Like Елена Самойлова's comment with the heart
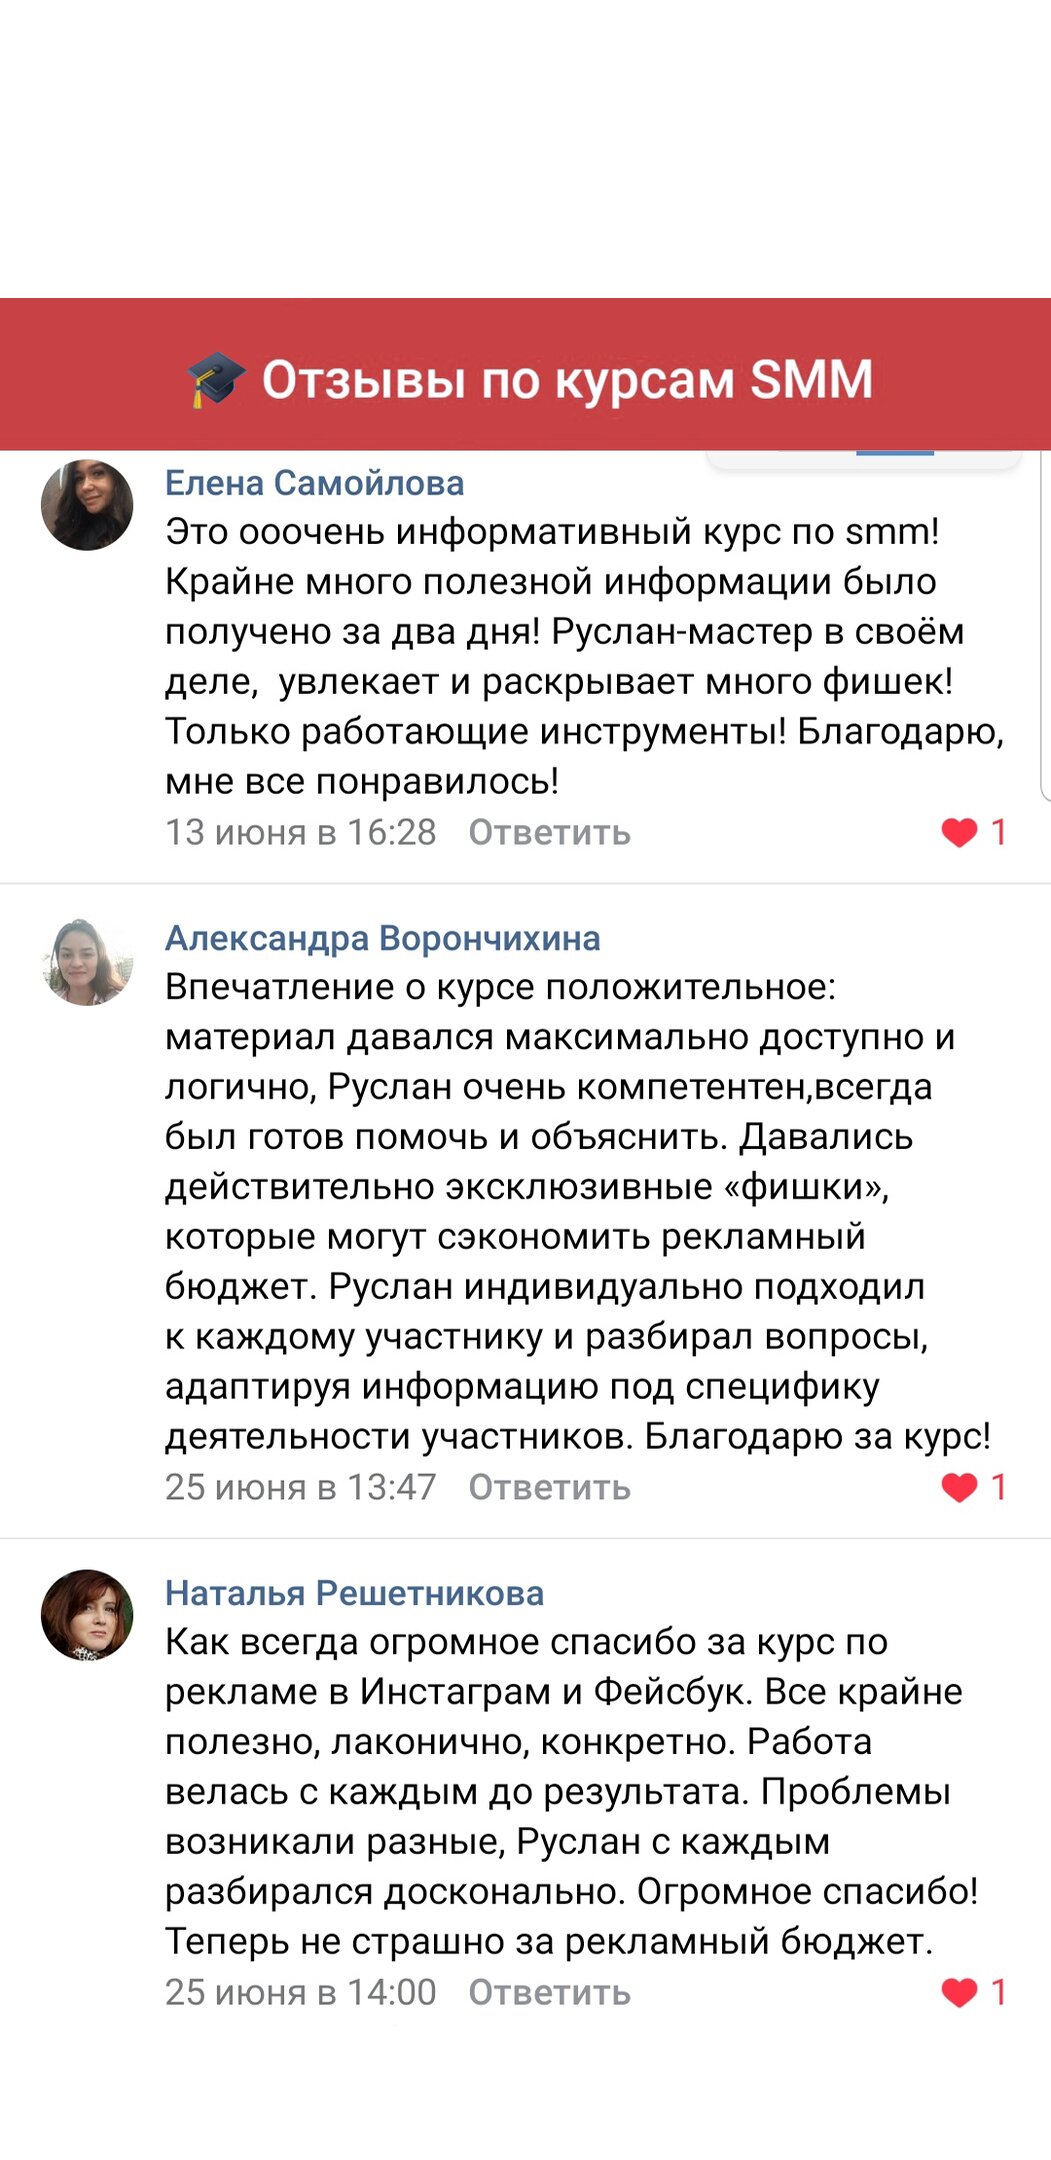 click(959, 832)
